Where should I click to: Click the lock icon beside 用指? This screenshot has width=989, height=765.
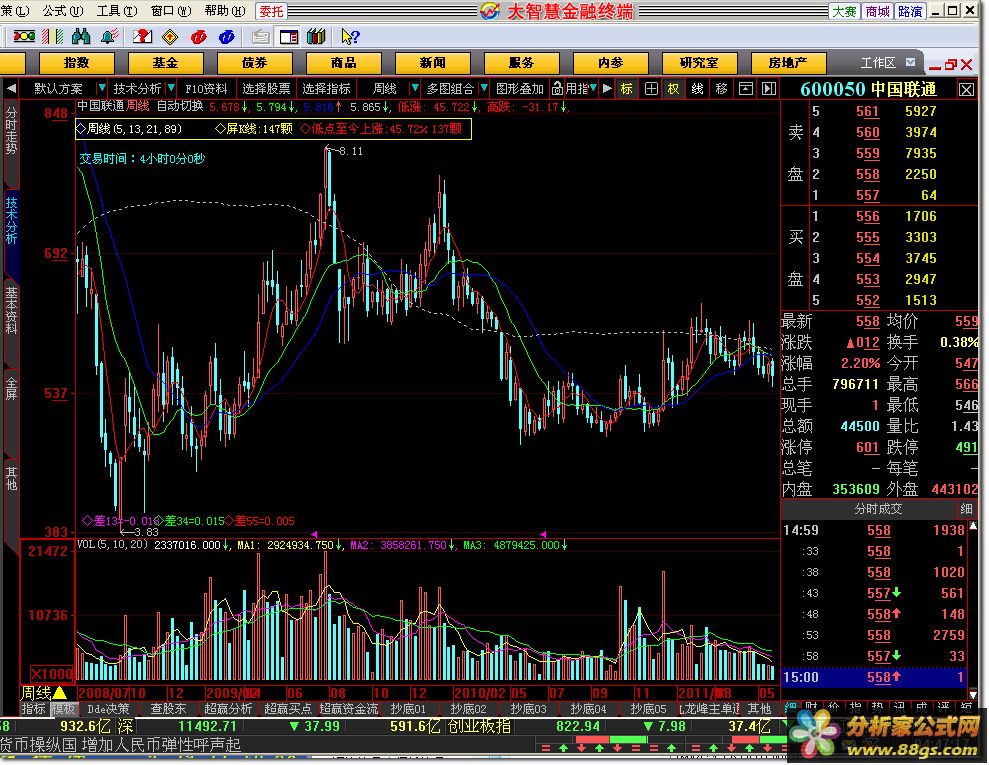[x=558, y=88]
